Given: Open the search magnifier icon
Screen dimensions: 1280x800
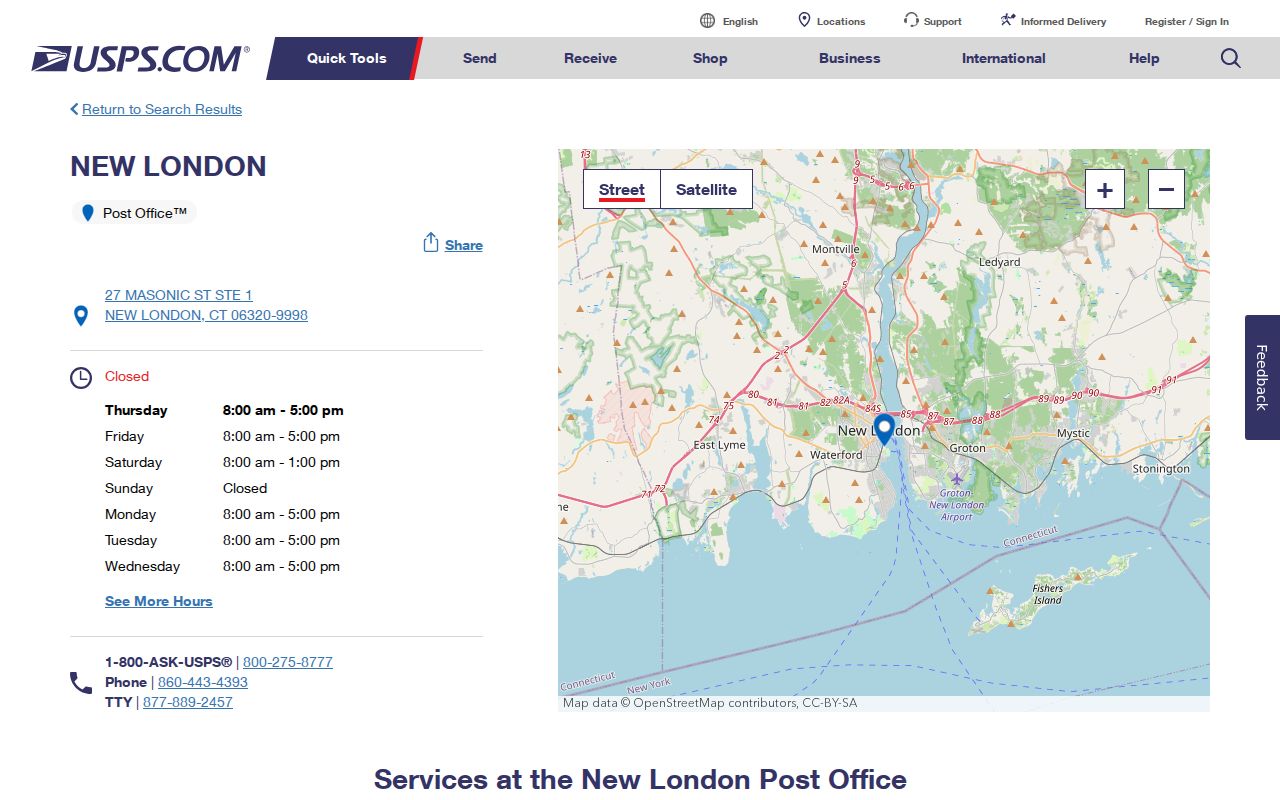Looking at the screenshot, I should point(1231,58).
